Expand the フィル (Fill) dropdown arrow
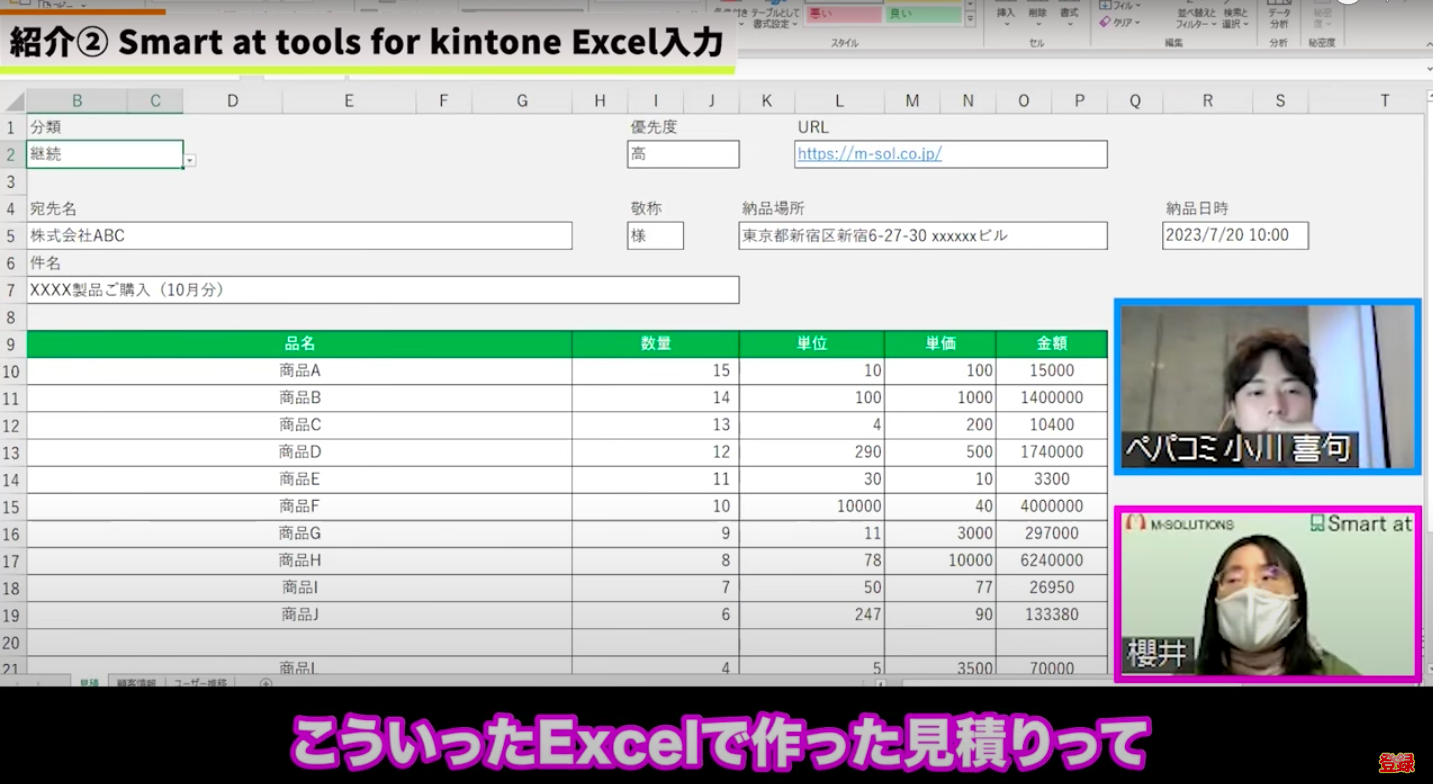 (x=1136, y=6)
